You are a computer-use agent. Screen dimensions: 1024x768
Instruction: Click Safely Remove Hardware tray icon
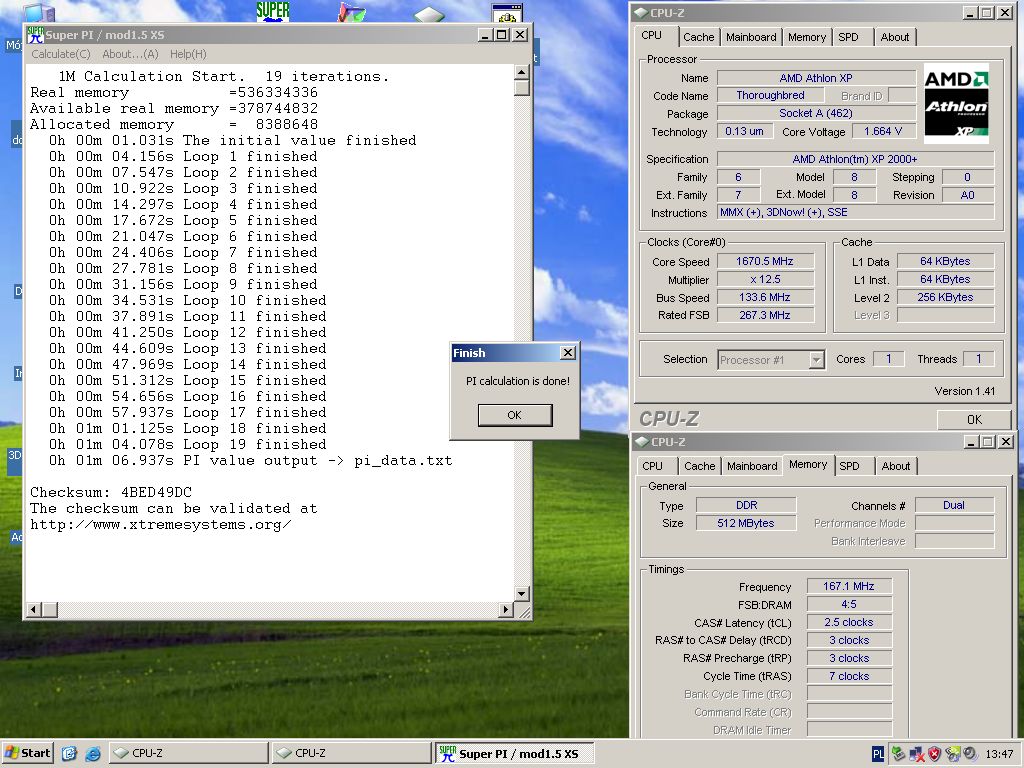click(899, 754)
